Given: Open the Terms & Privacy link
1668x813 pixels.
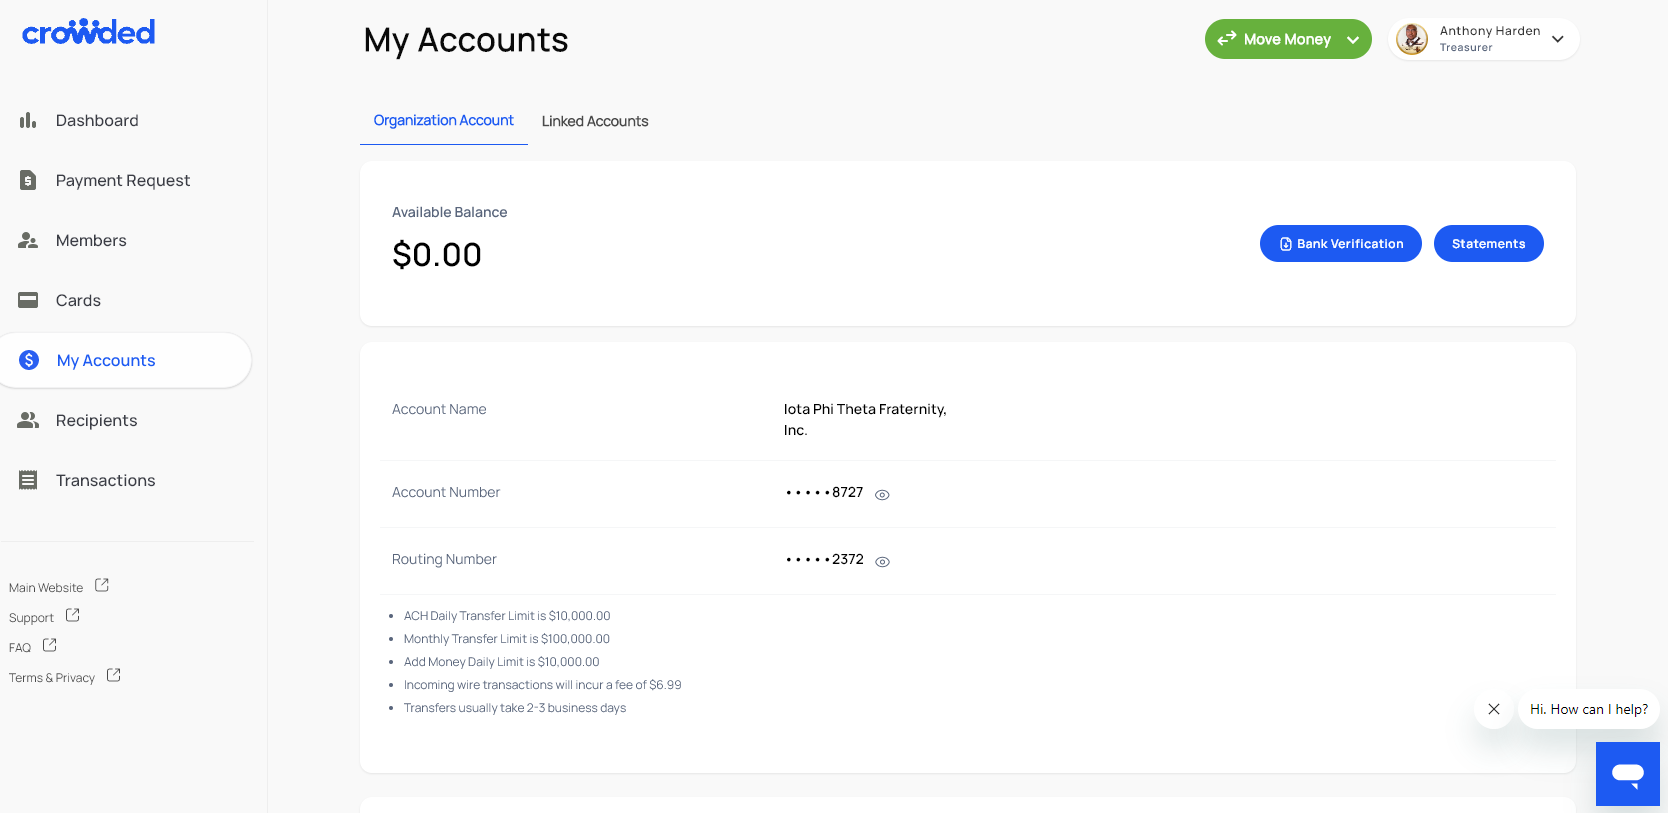Looking at the screenshot, I should click(52, 677).
